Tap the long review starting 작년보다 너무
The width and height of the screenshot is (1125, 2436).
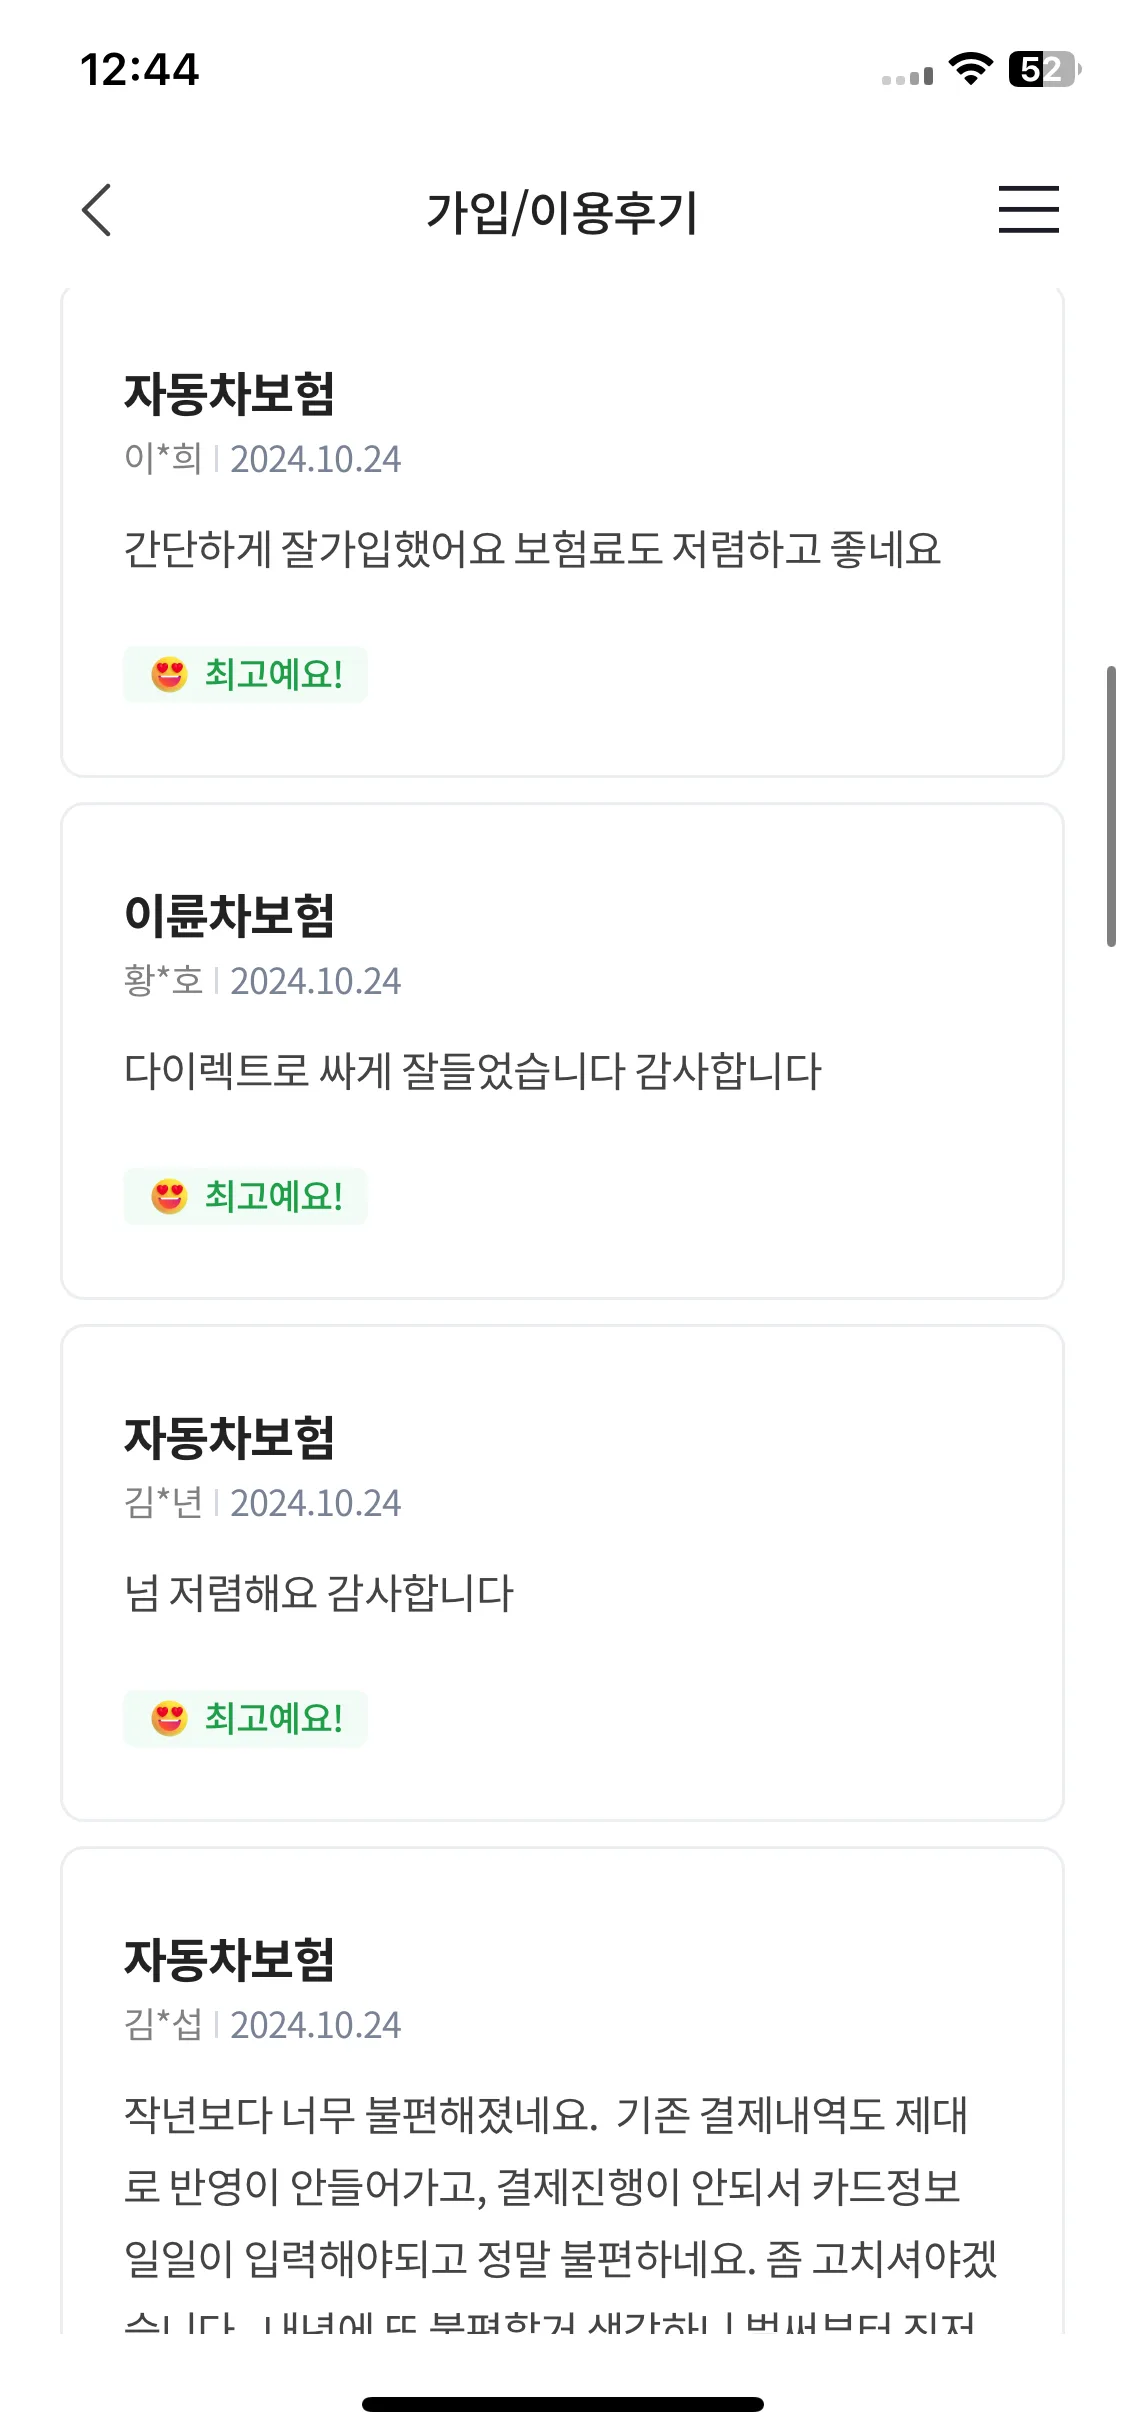click(x=560, y=2210)
